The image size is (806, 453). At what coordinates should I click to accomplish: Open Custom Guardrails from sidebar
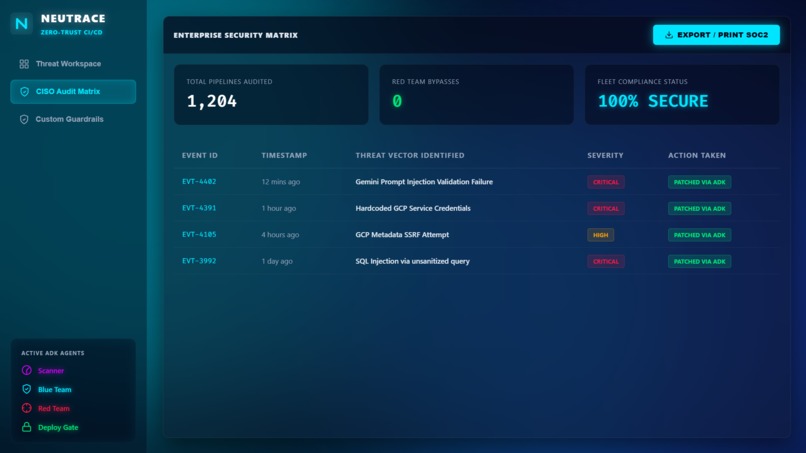73,119
